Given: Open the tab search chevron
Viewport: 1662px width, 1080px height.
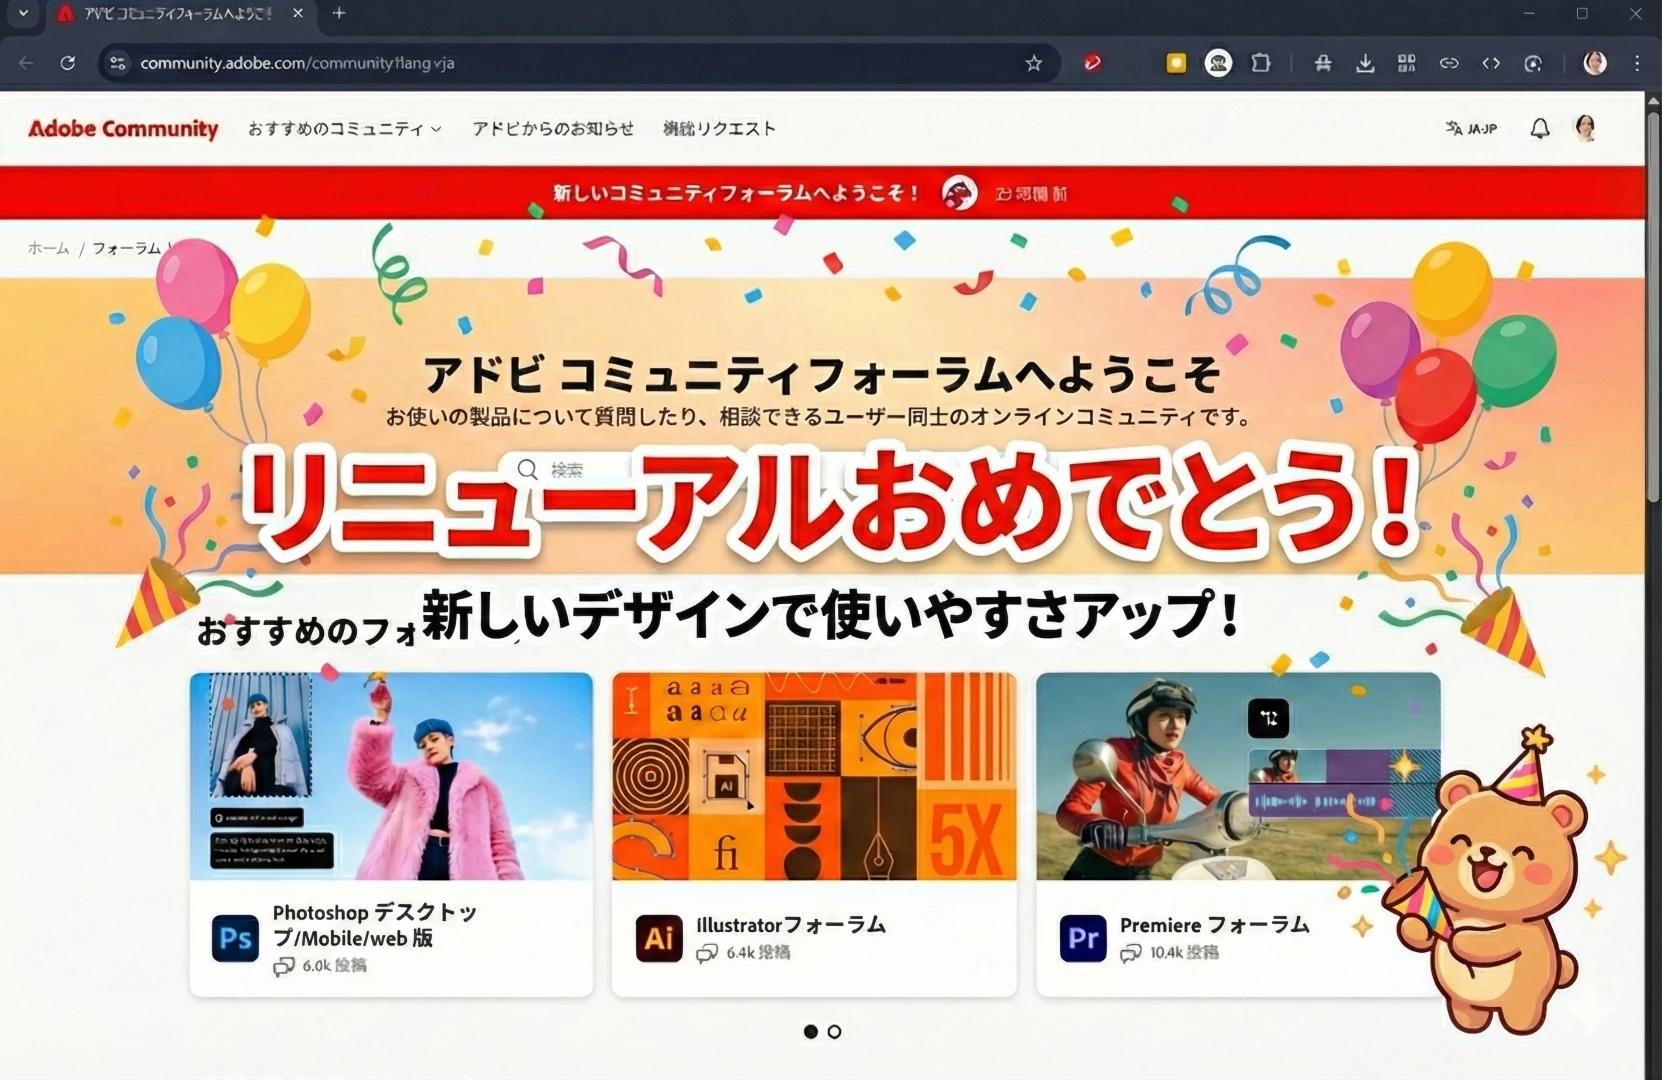Looking at the screenshot, I should [x=23, y=13].
